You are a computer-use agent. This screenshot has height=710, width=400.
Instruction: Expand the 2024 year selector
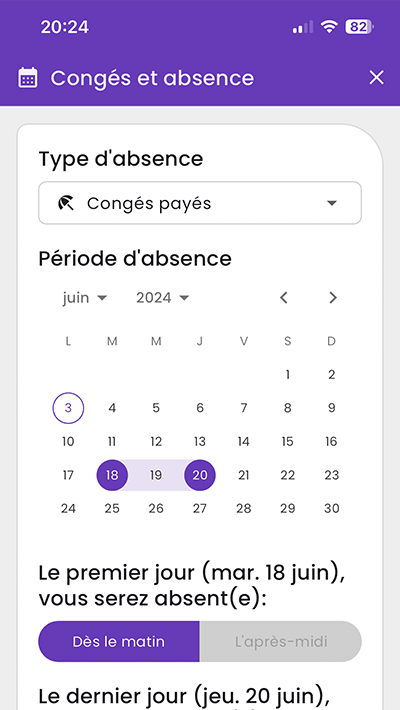(163, 297)
